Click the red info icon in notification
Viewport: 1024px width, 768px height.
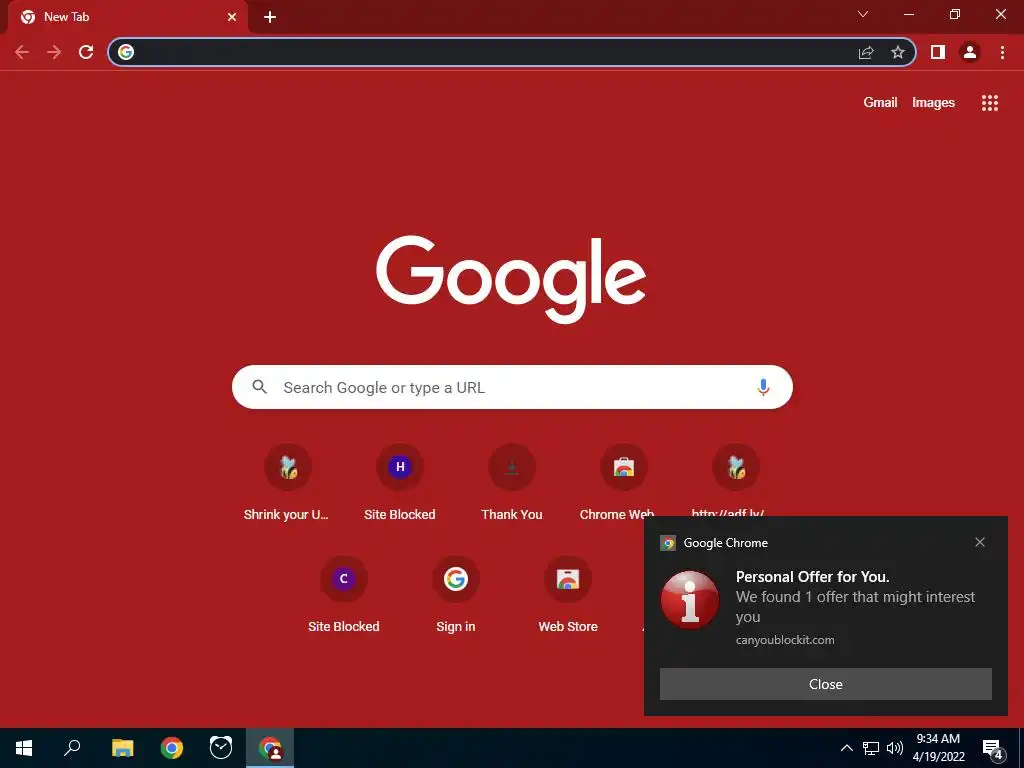(x=690, y=600)
